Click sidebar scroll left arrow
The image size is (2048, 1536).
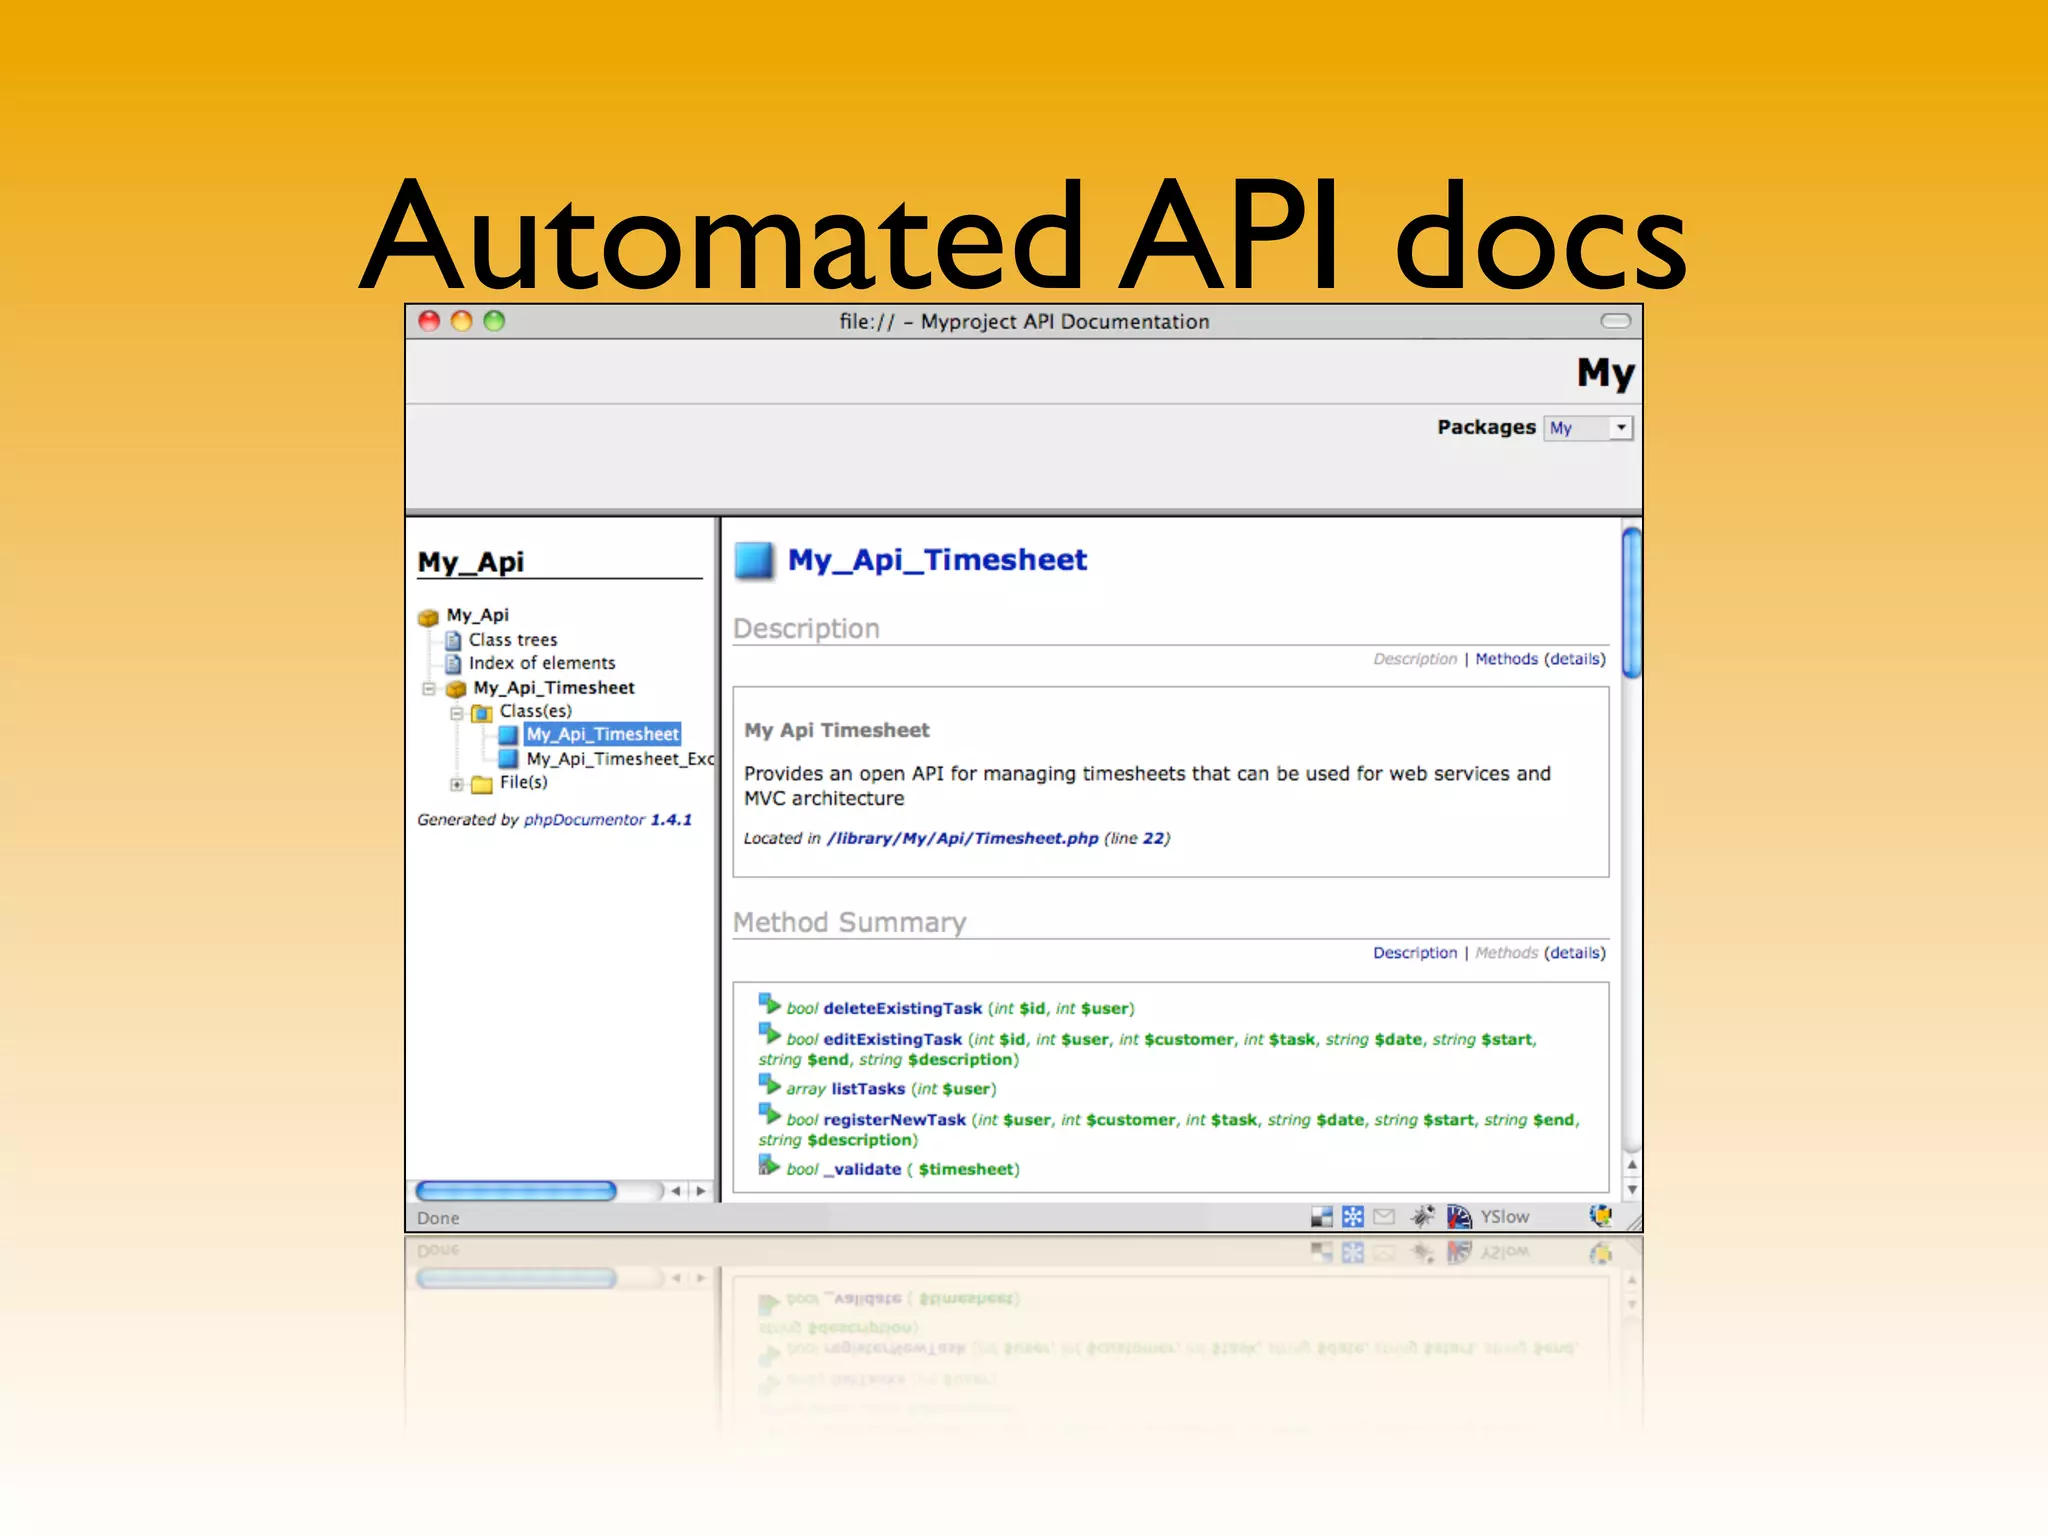tap(677, 1191)
